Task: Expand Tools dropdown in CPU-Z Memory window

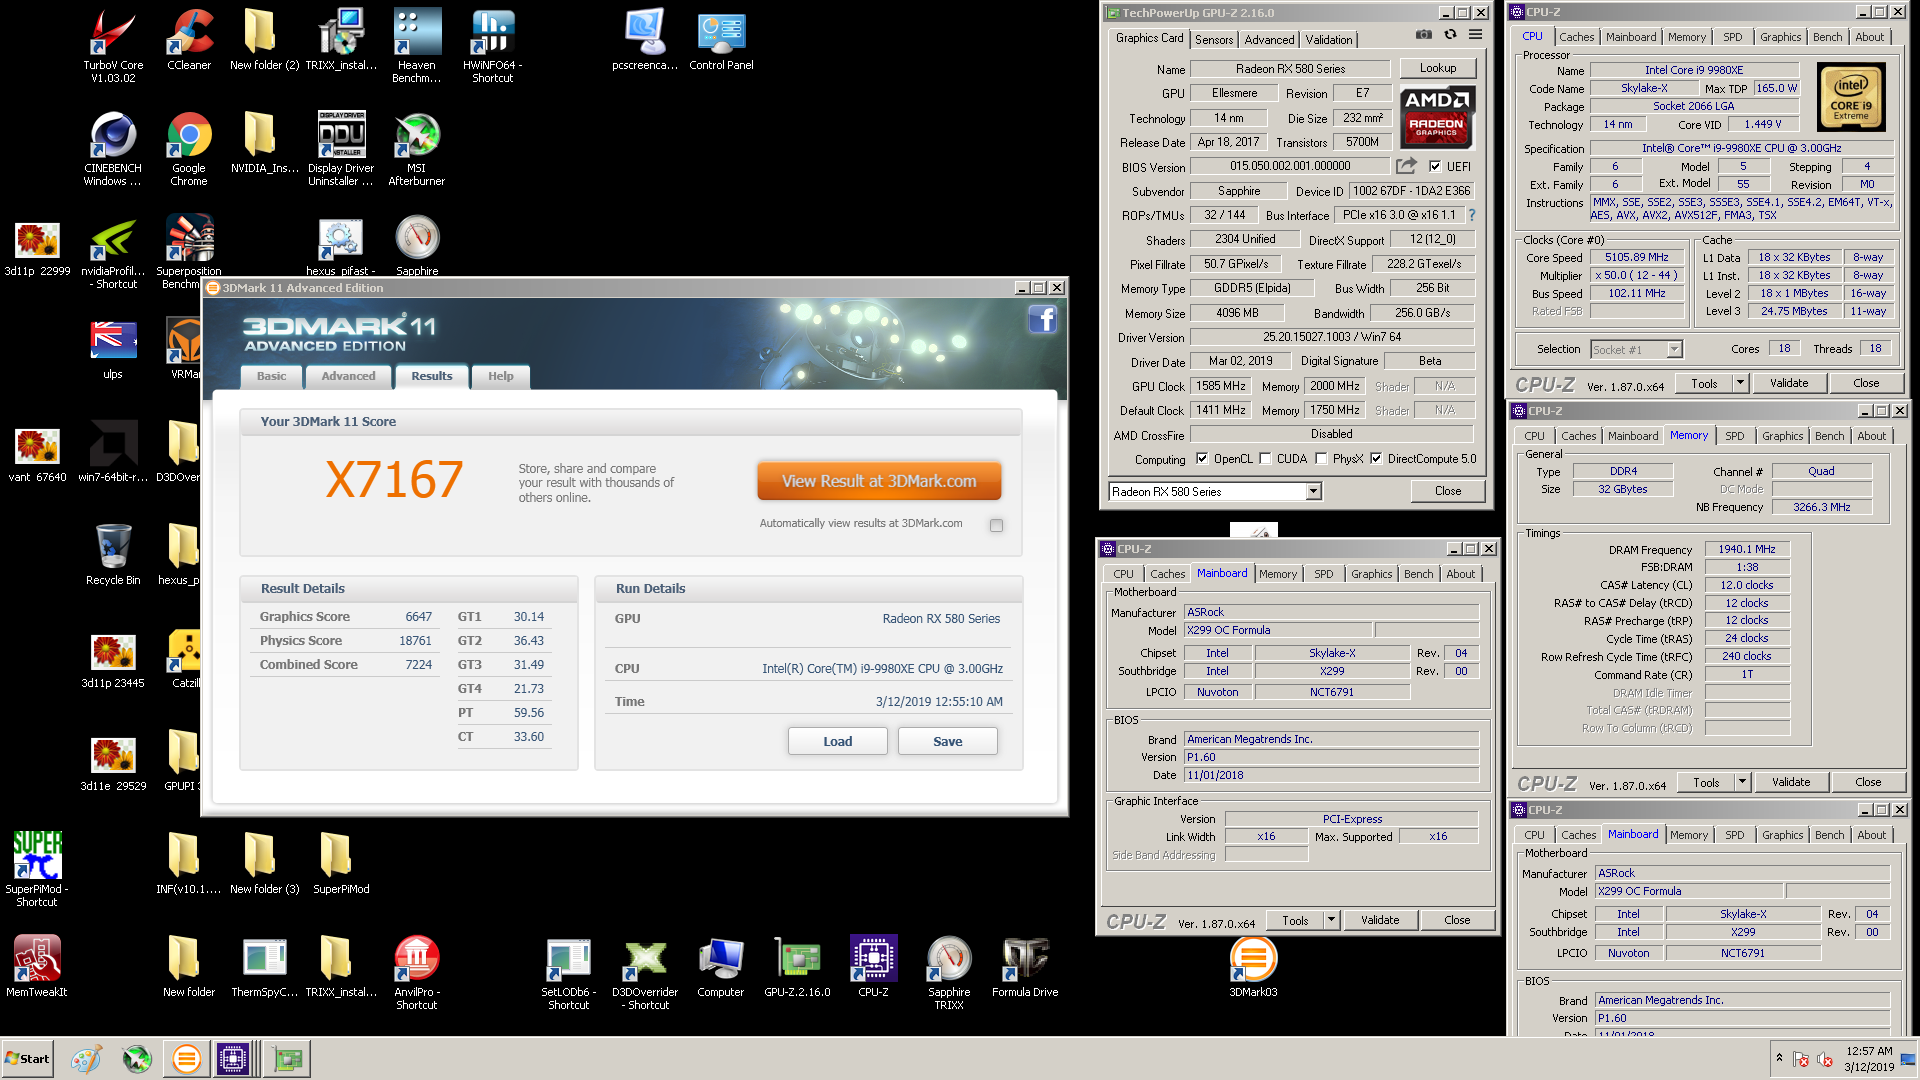Action: [1741, 782]
